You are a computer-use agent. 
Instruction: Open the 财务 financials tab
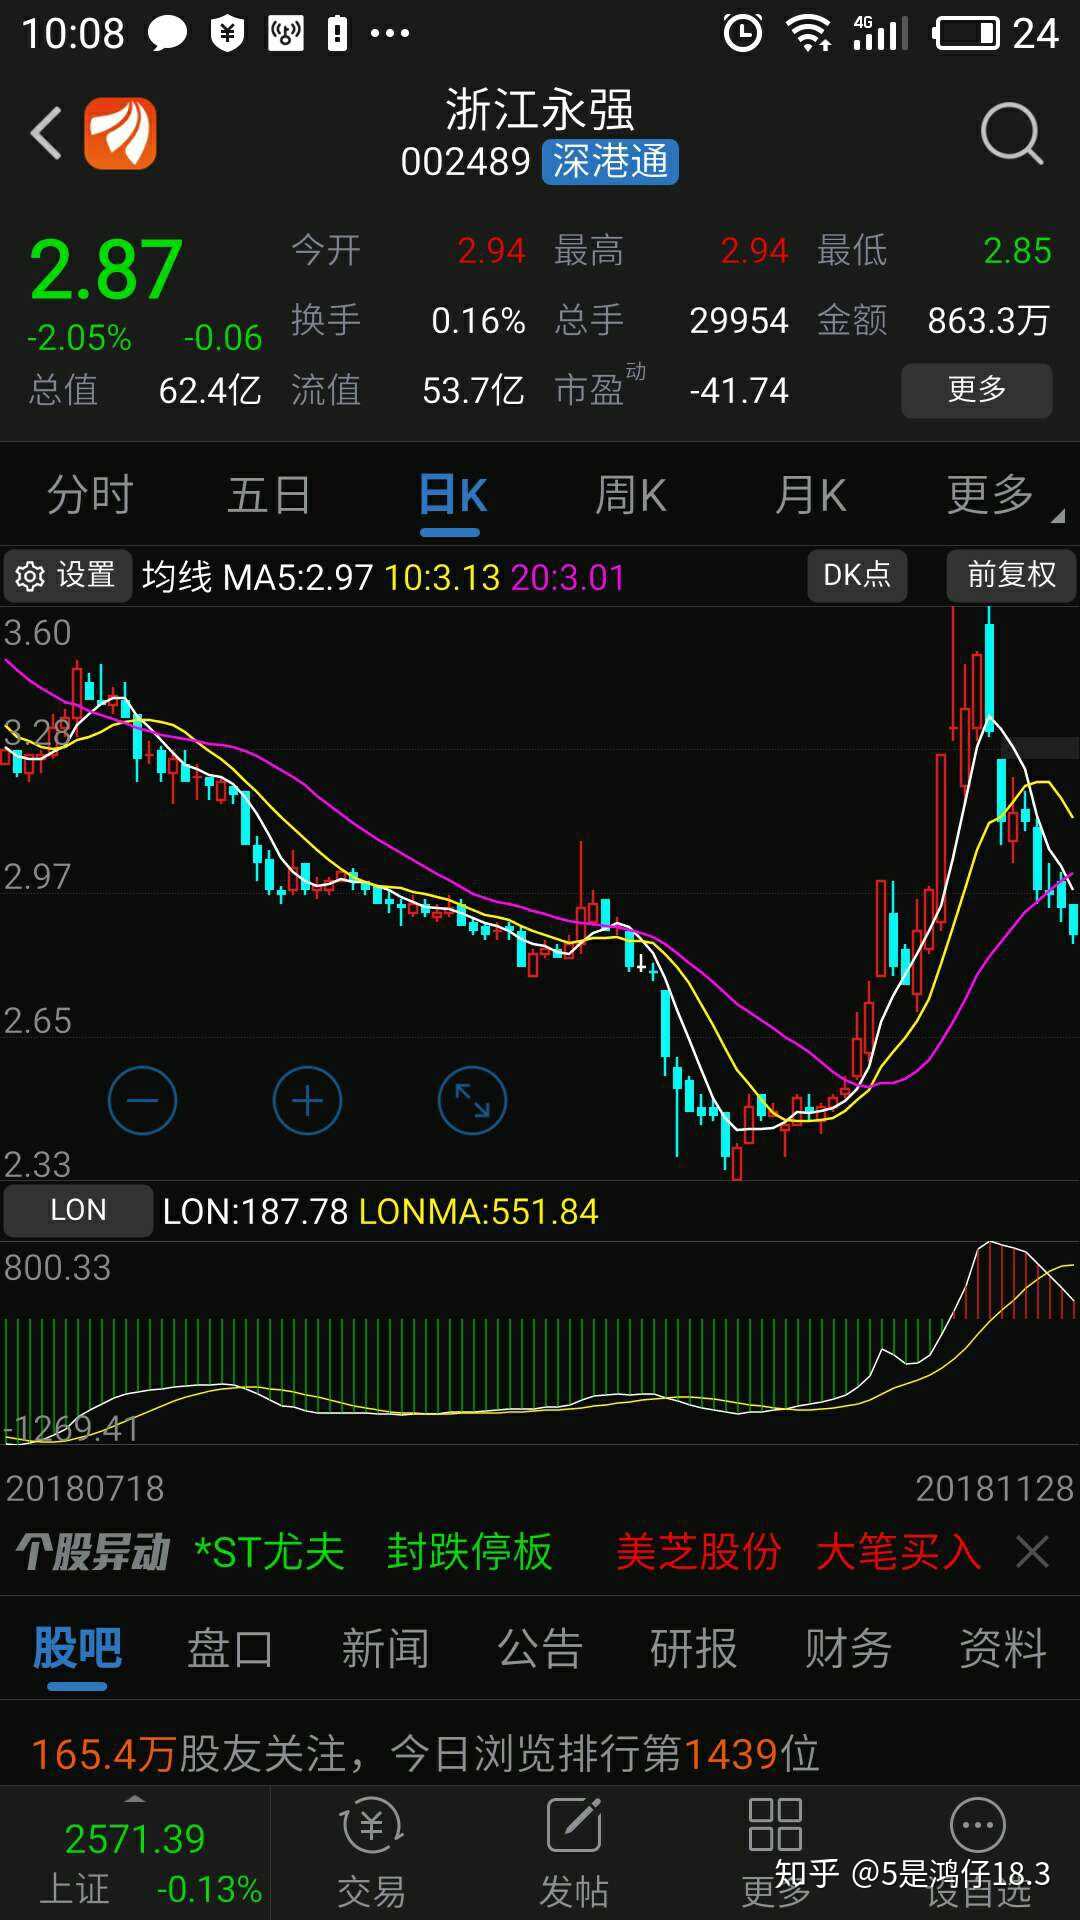pos(848,1648)
